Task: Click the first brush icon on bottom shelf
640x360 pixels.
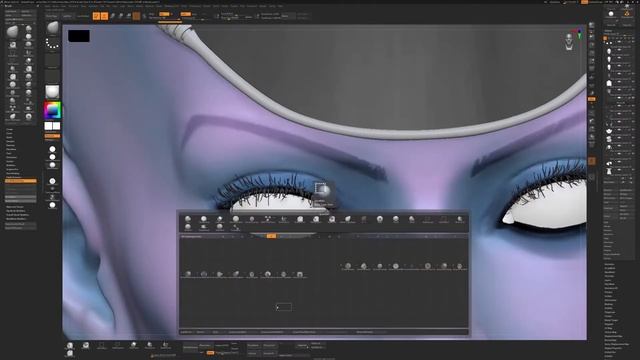Action: [70, 346]
